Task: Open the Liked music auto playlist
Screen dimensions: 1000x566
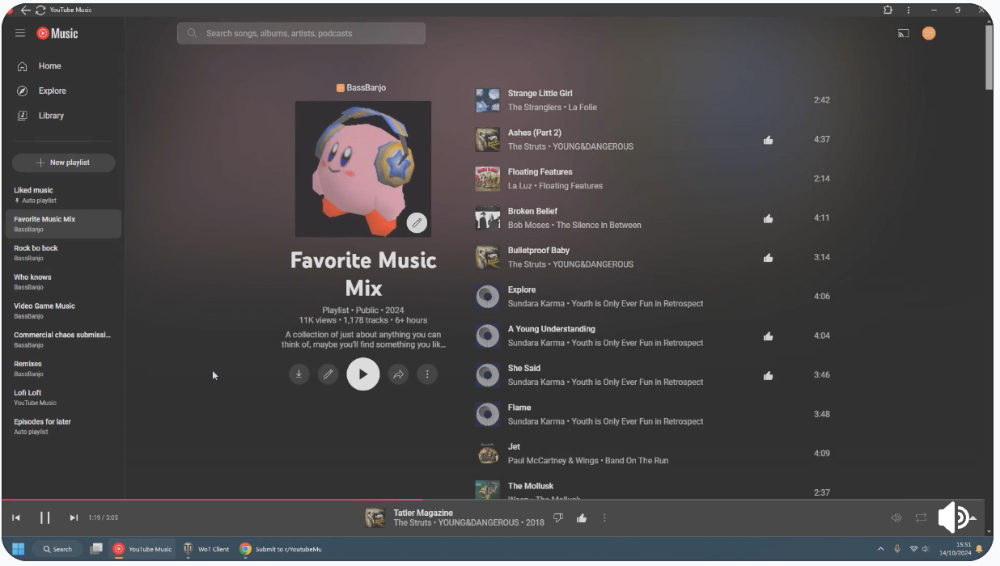Action: 63,195
